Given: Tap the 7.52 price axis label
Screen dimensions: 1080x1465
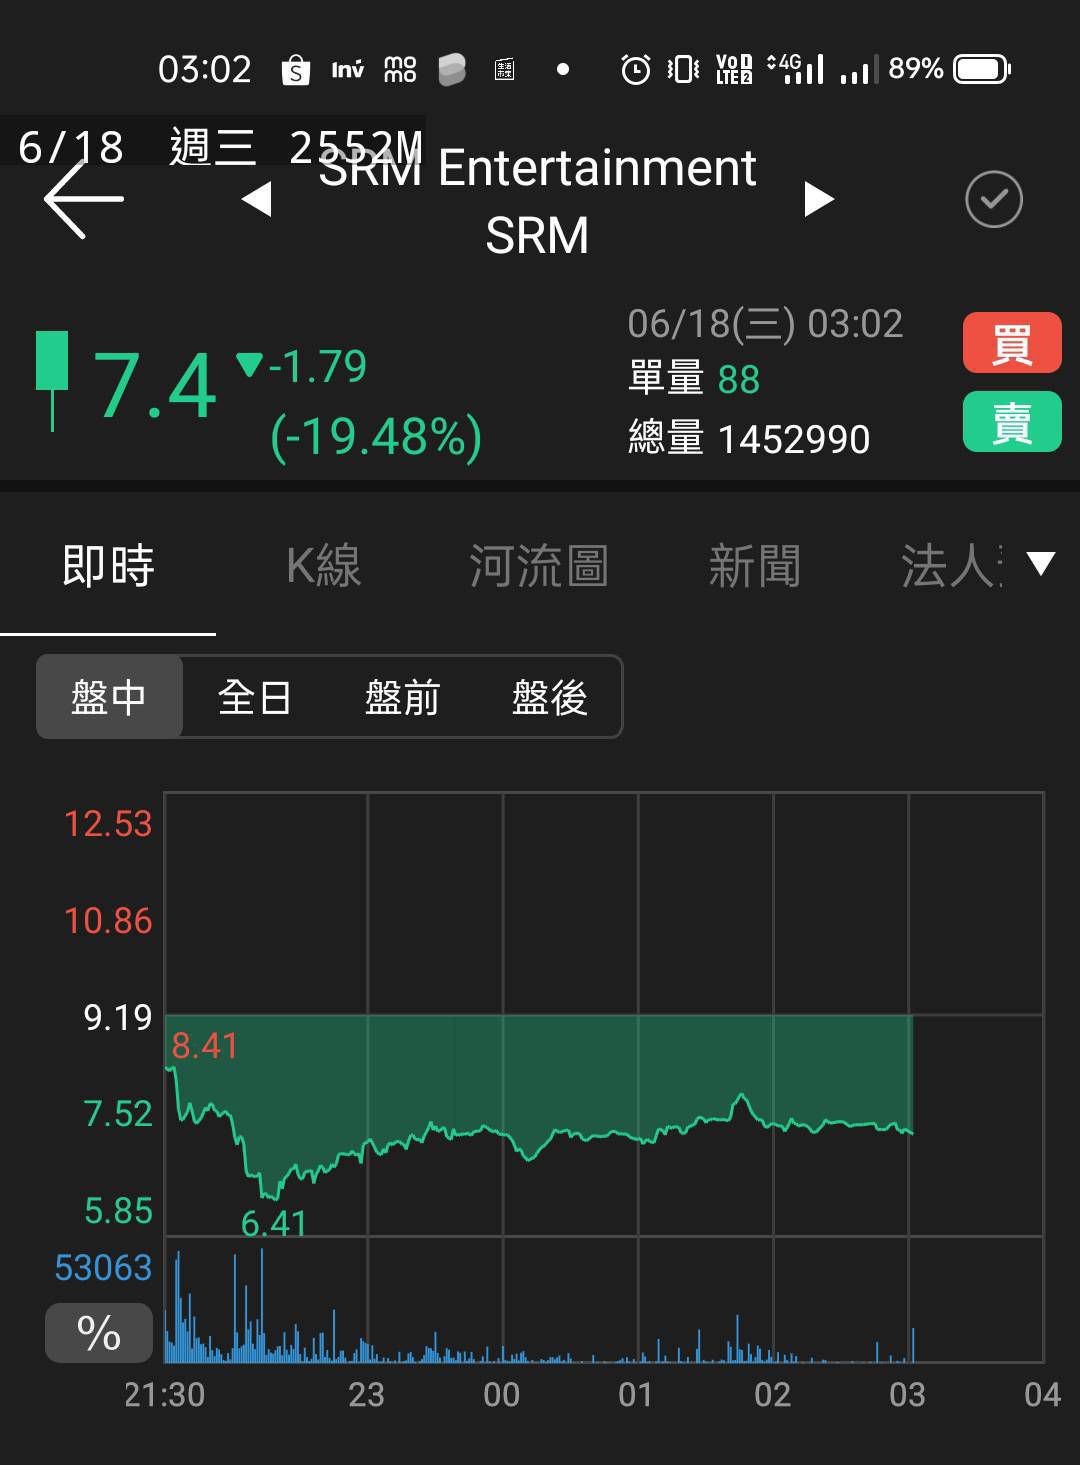Looking at the screenshot, I should (118, 1114).
